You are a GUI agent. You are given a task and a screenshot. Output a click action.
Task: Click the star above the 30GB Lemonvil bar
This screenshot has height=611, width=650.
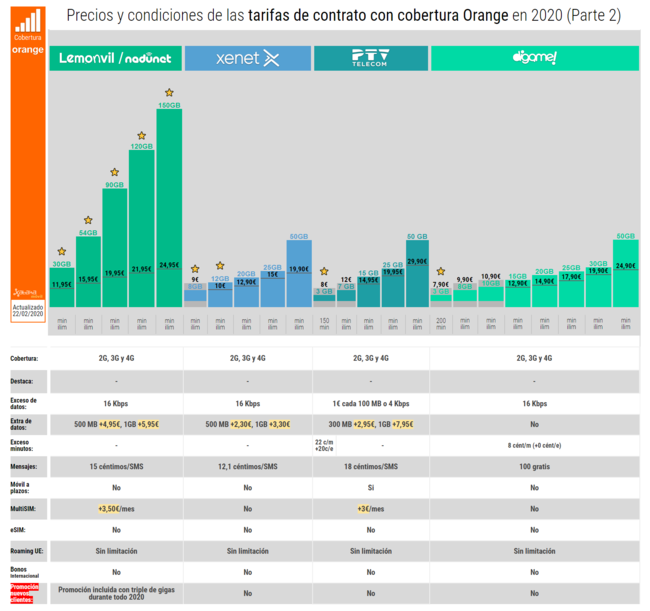pyautogui.click(x=62, y=252)
